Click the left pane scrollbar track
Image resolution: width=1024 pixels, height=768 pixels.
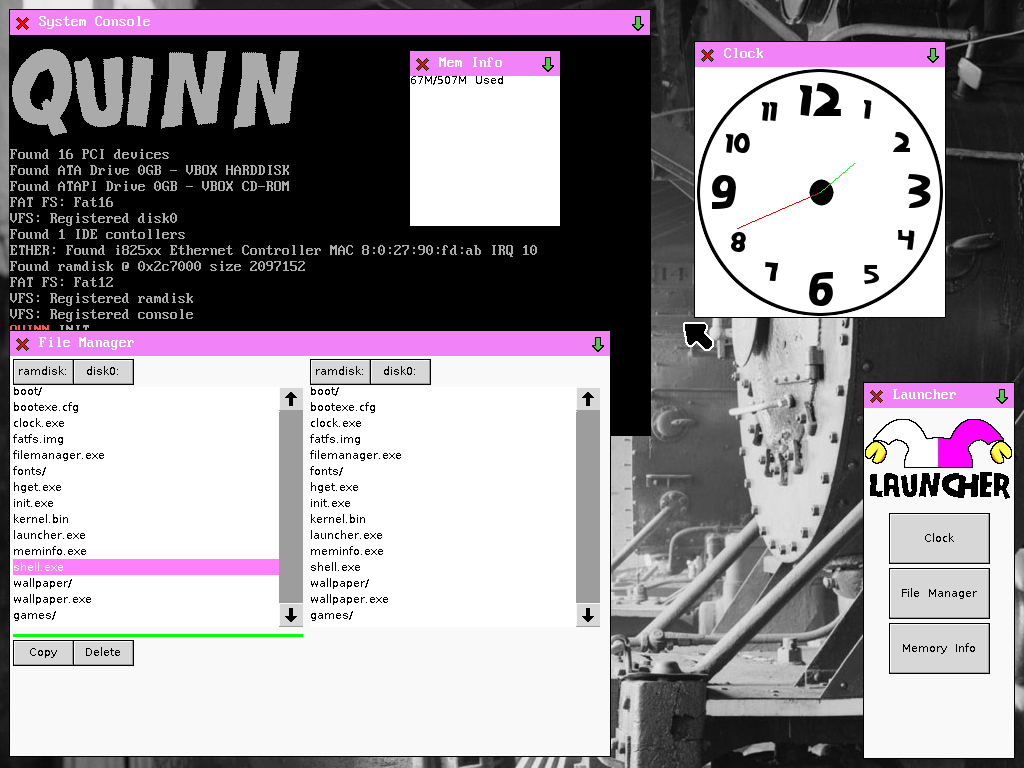pos(291,507)
